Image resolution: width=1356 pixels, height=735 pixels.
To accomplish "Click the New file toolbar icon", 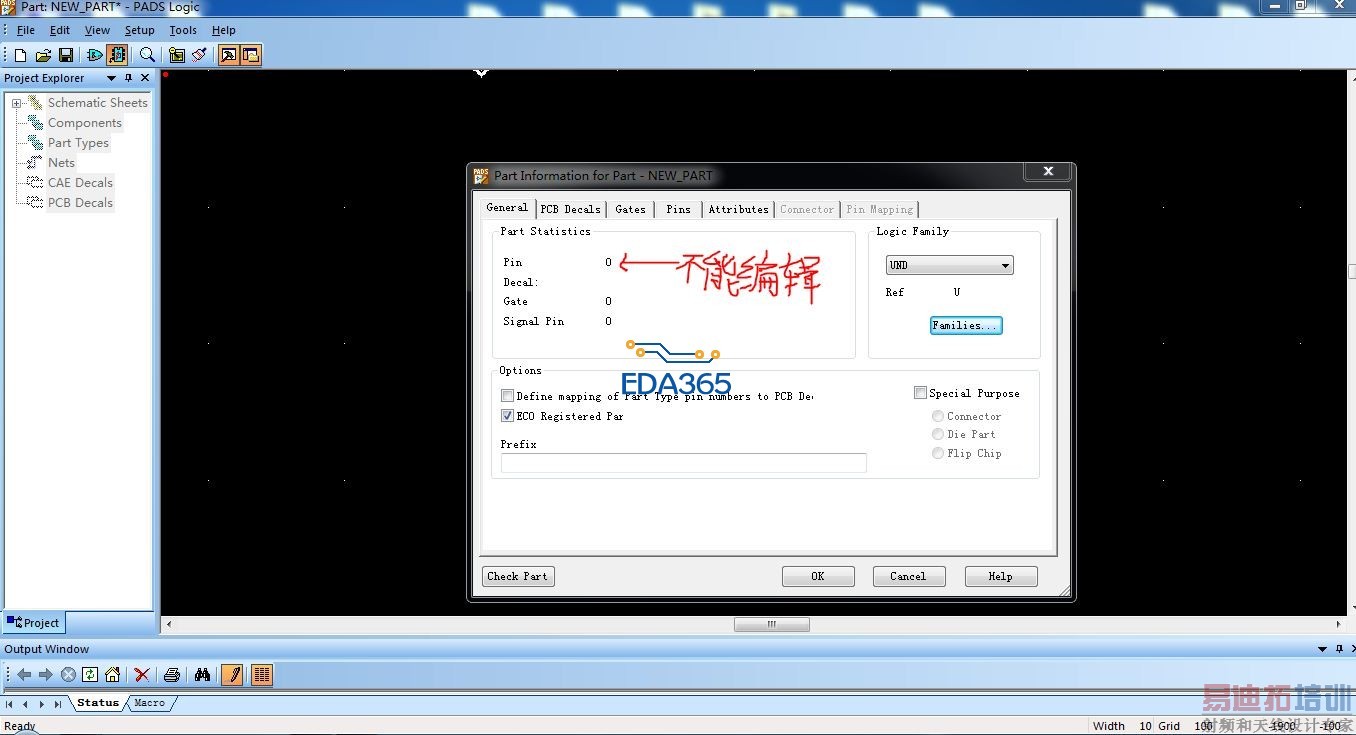I will point(20,55).
